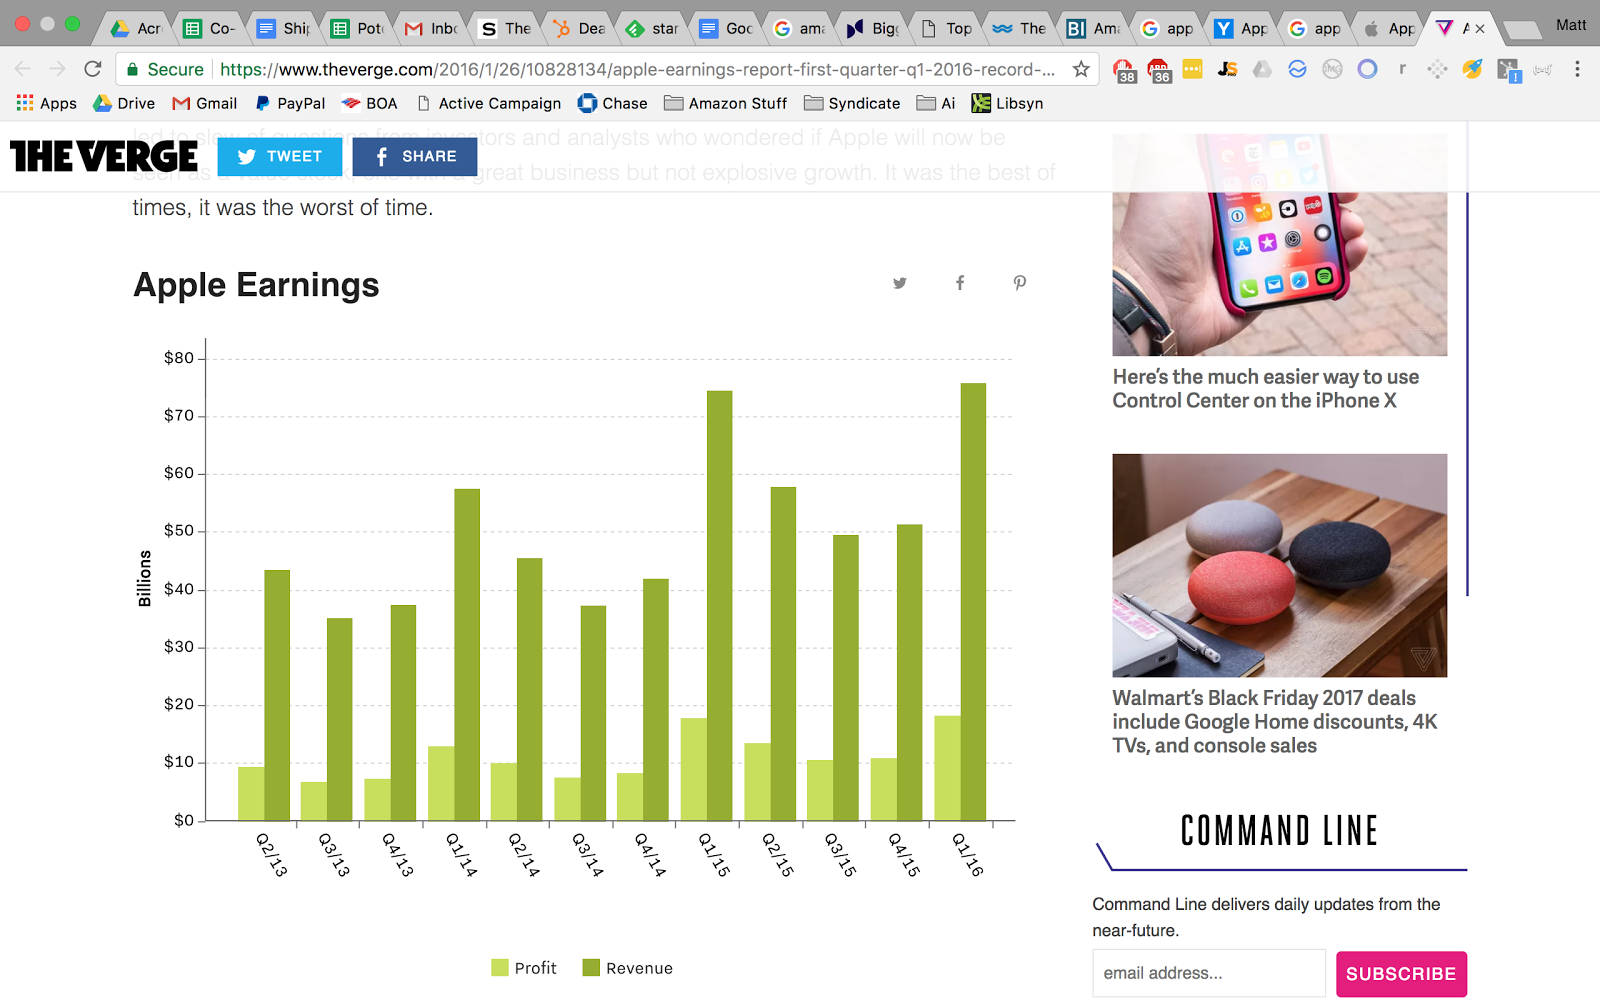
Task: Open the Libsyn bookmark
Action: (x=1008, y=103)
